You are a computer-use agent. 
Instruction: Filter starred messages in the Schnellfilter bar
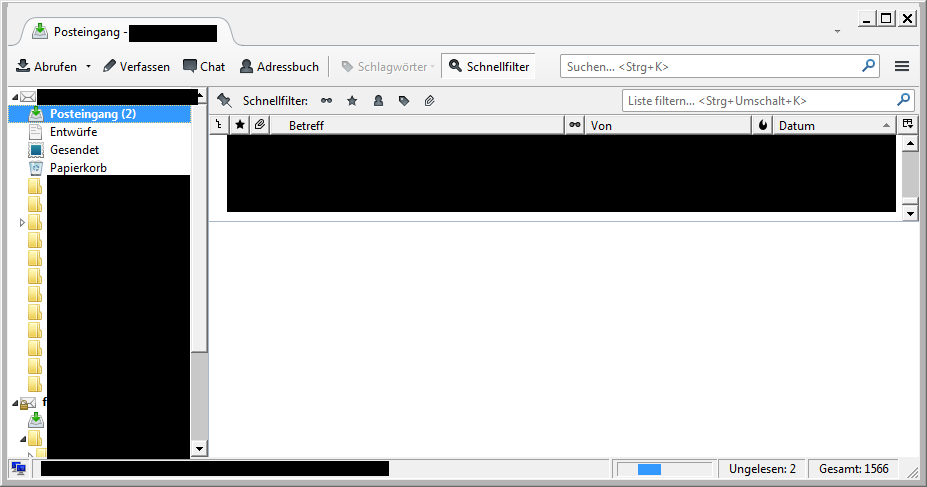click(x=352, y=101)
